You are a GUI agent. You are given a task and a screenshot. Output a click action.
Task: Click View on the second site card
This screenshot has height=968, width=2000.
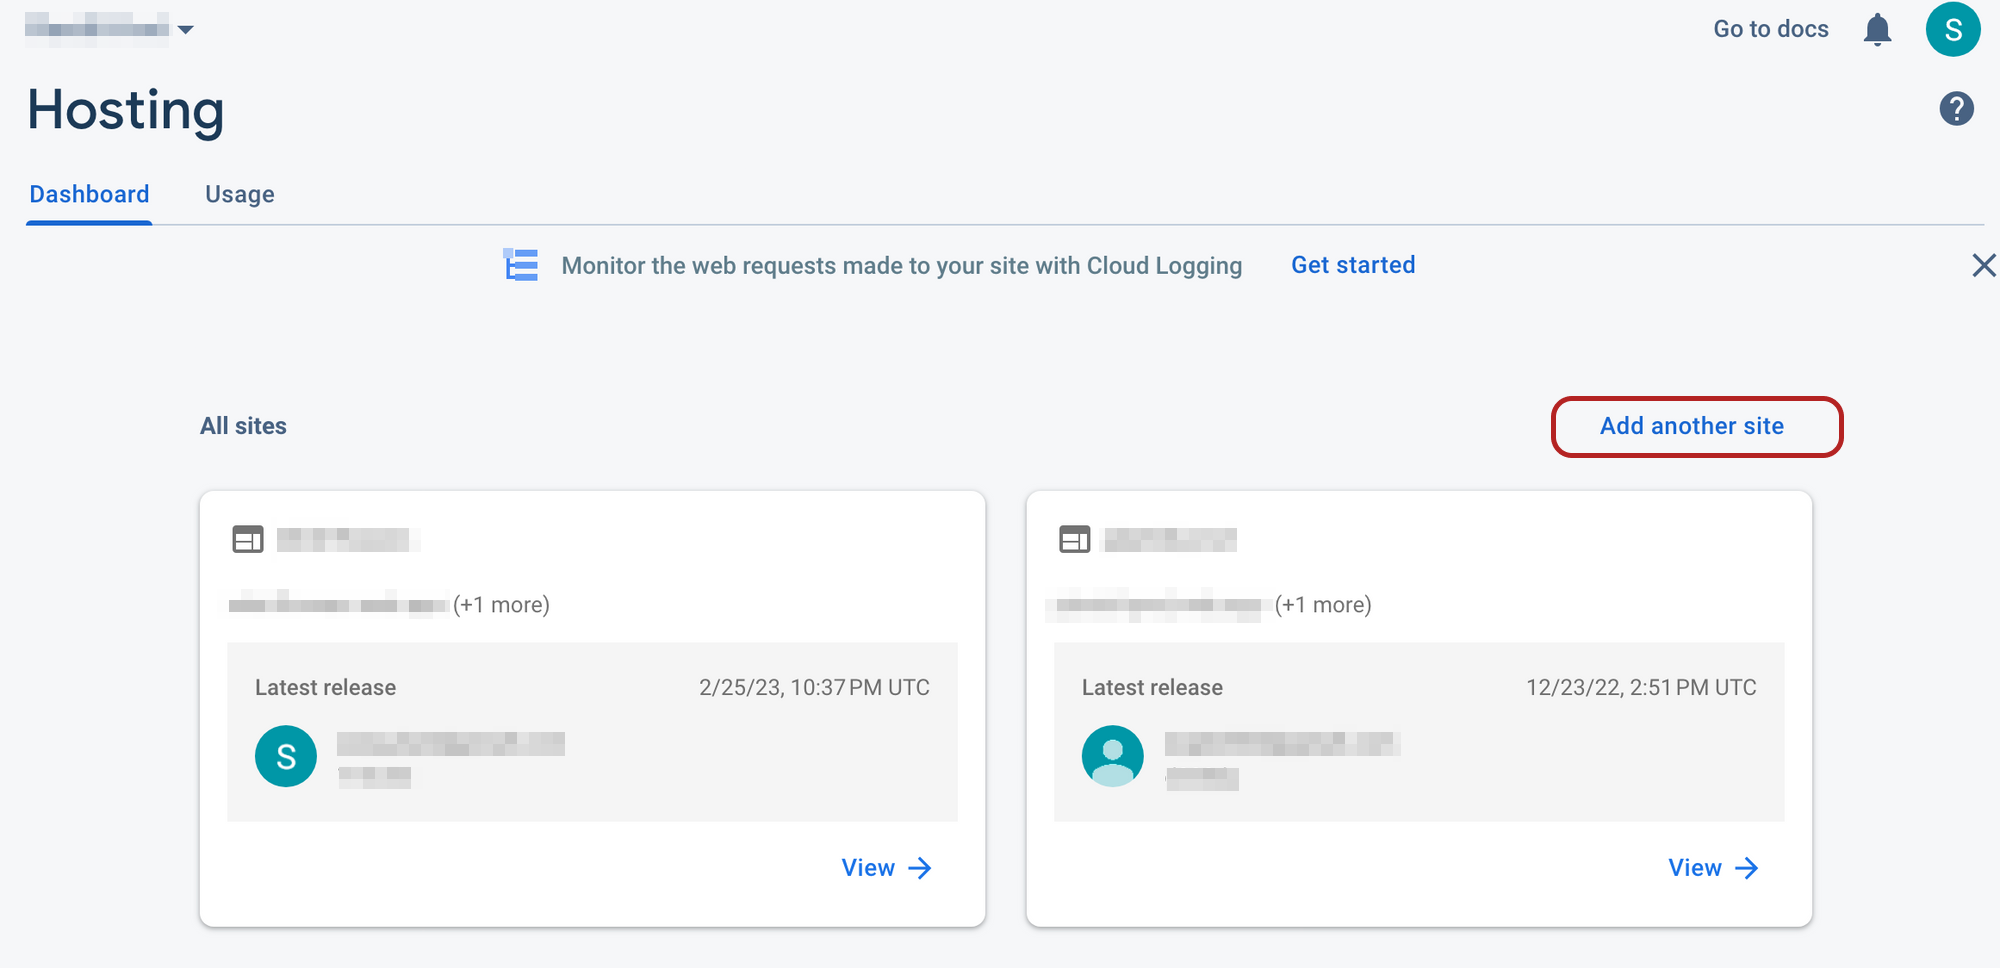tap(1712, 868)
